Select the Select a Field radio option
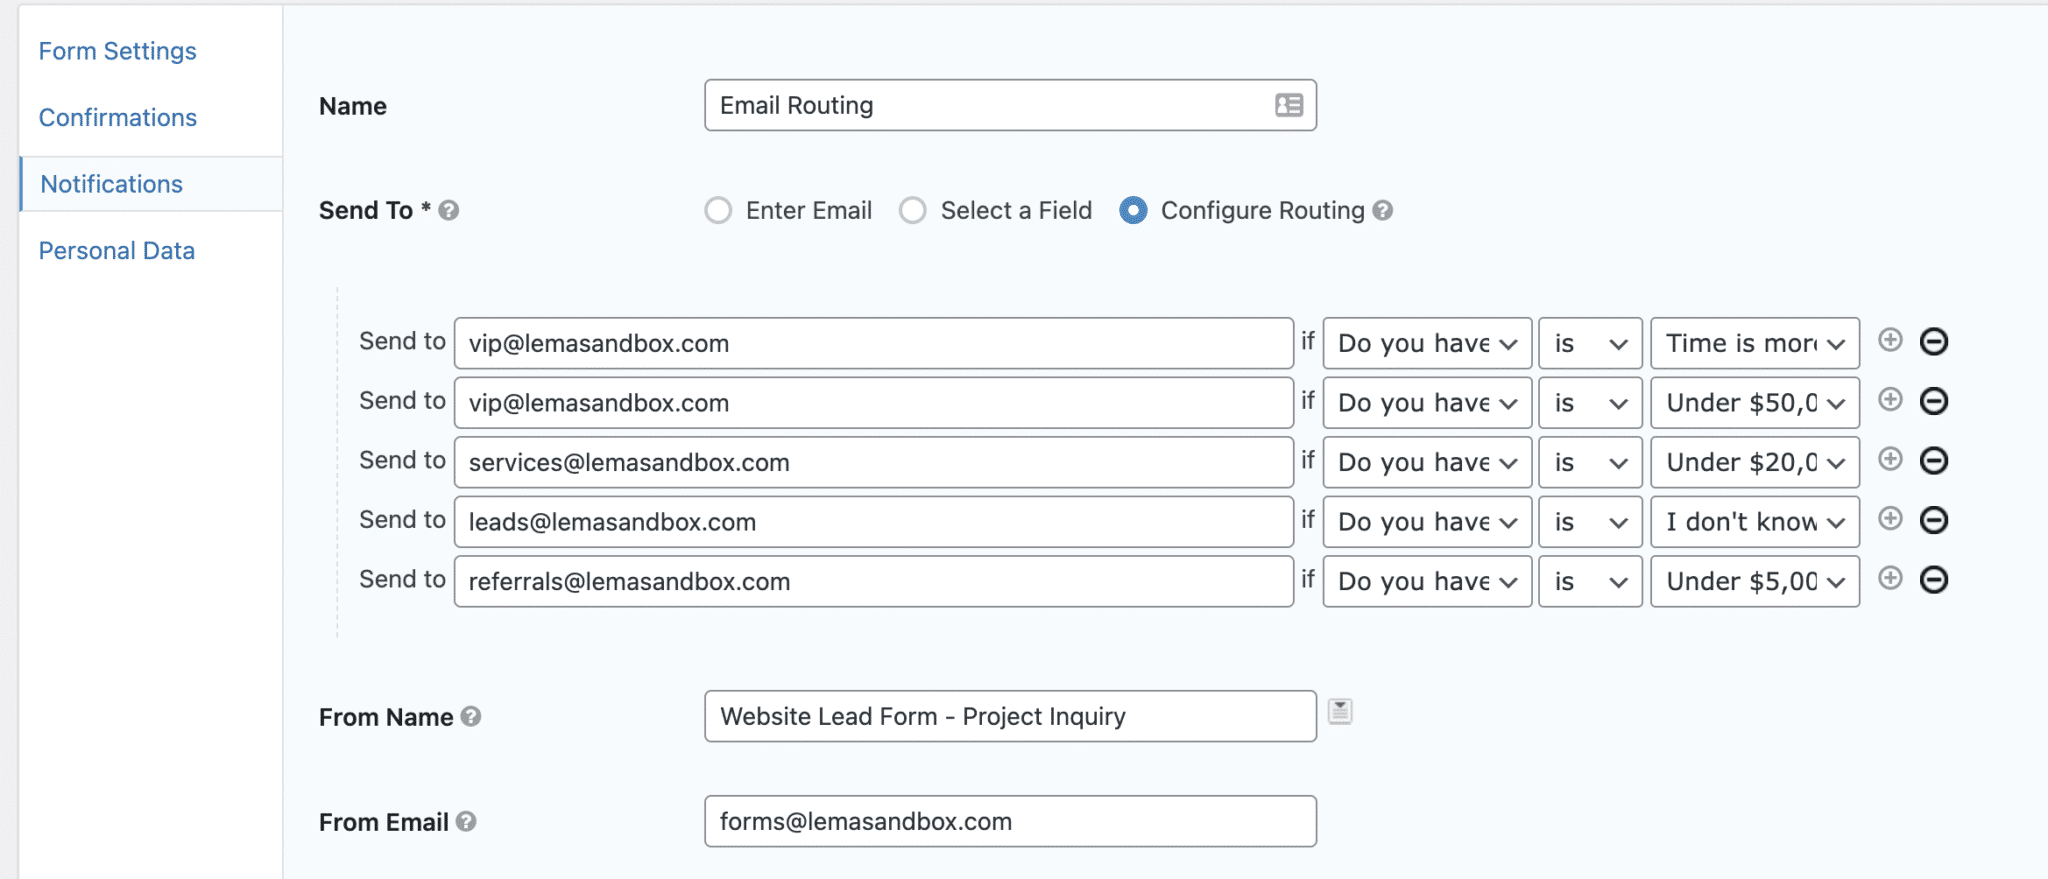The image size is (2048, 879). coord(912,210)
